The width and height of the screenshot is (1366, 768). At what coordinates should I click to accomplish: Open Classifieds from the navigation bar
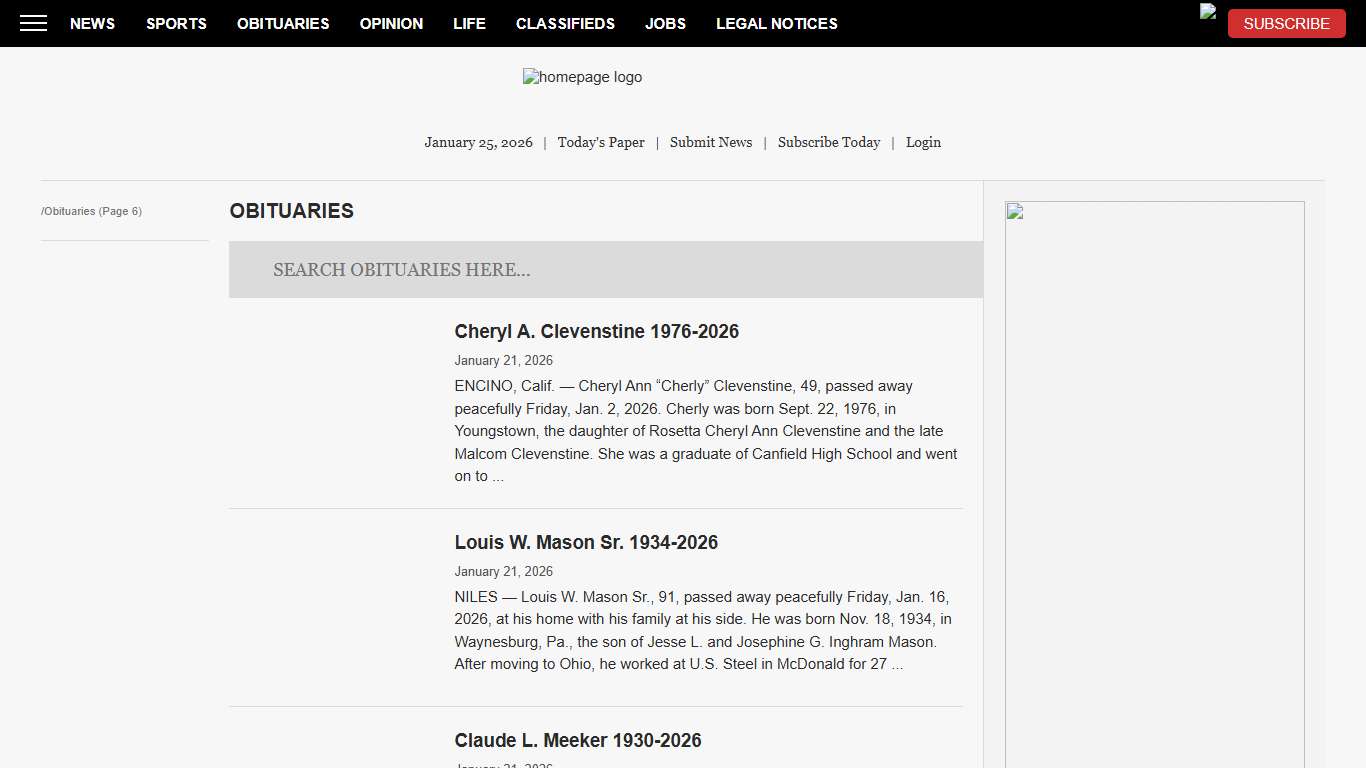point(565,23)
